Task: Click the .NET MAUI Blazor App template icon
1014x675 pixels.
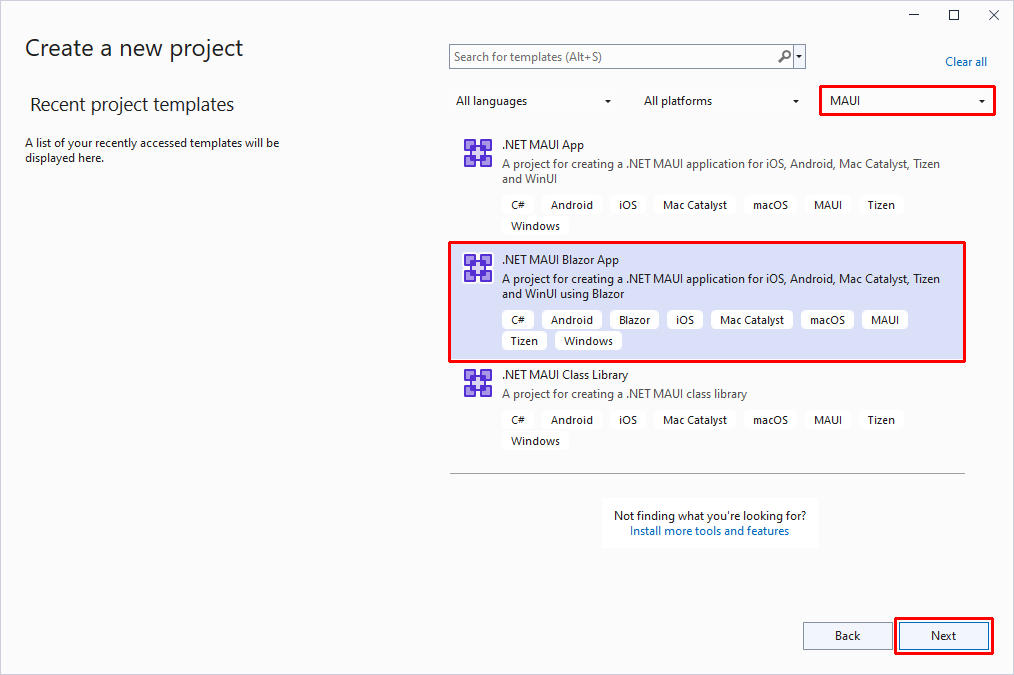Action: (478, 268)
